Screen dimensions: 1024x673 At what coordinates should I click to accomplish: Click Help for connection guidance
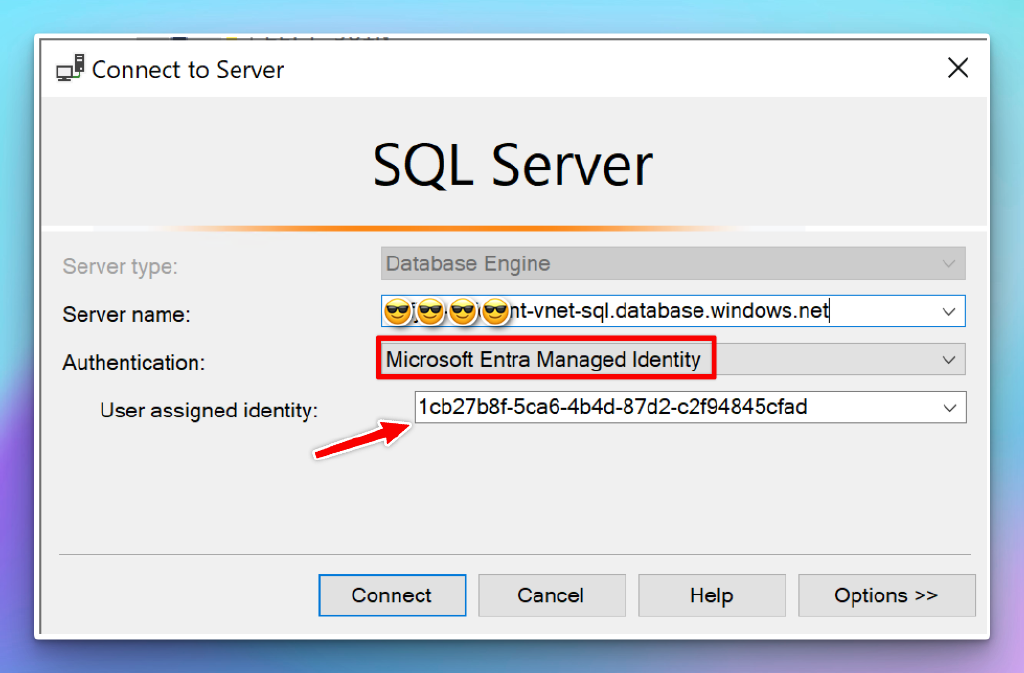coord(711,595)
